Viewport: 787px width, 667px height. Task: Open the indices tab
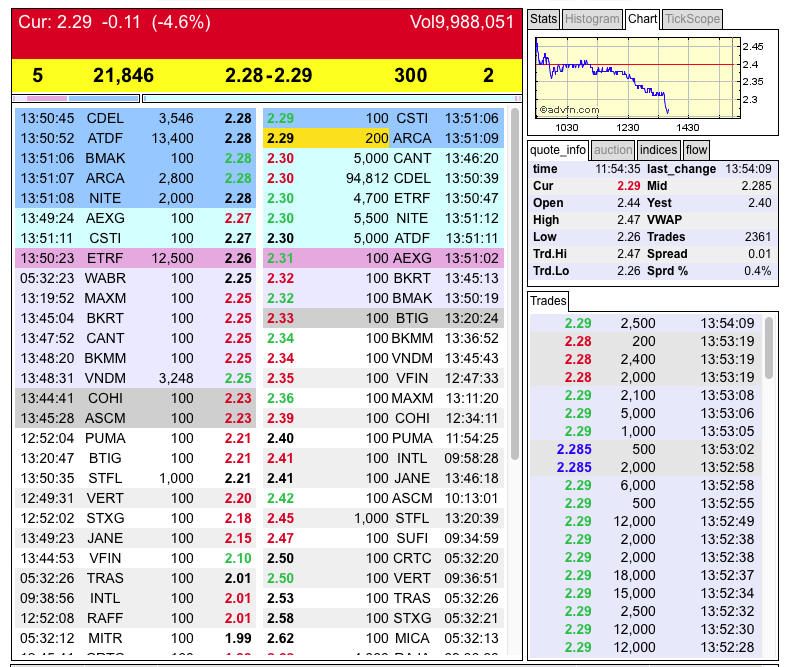[658, 150]
